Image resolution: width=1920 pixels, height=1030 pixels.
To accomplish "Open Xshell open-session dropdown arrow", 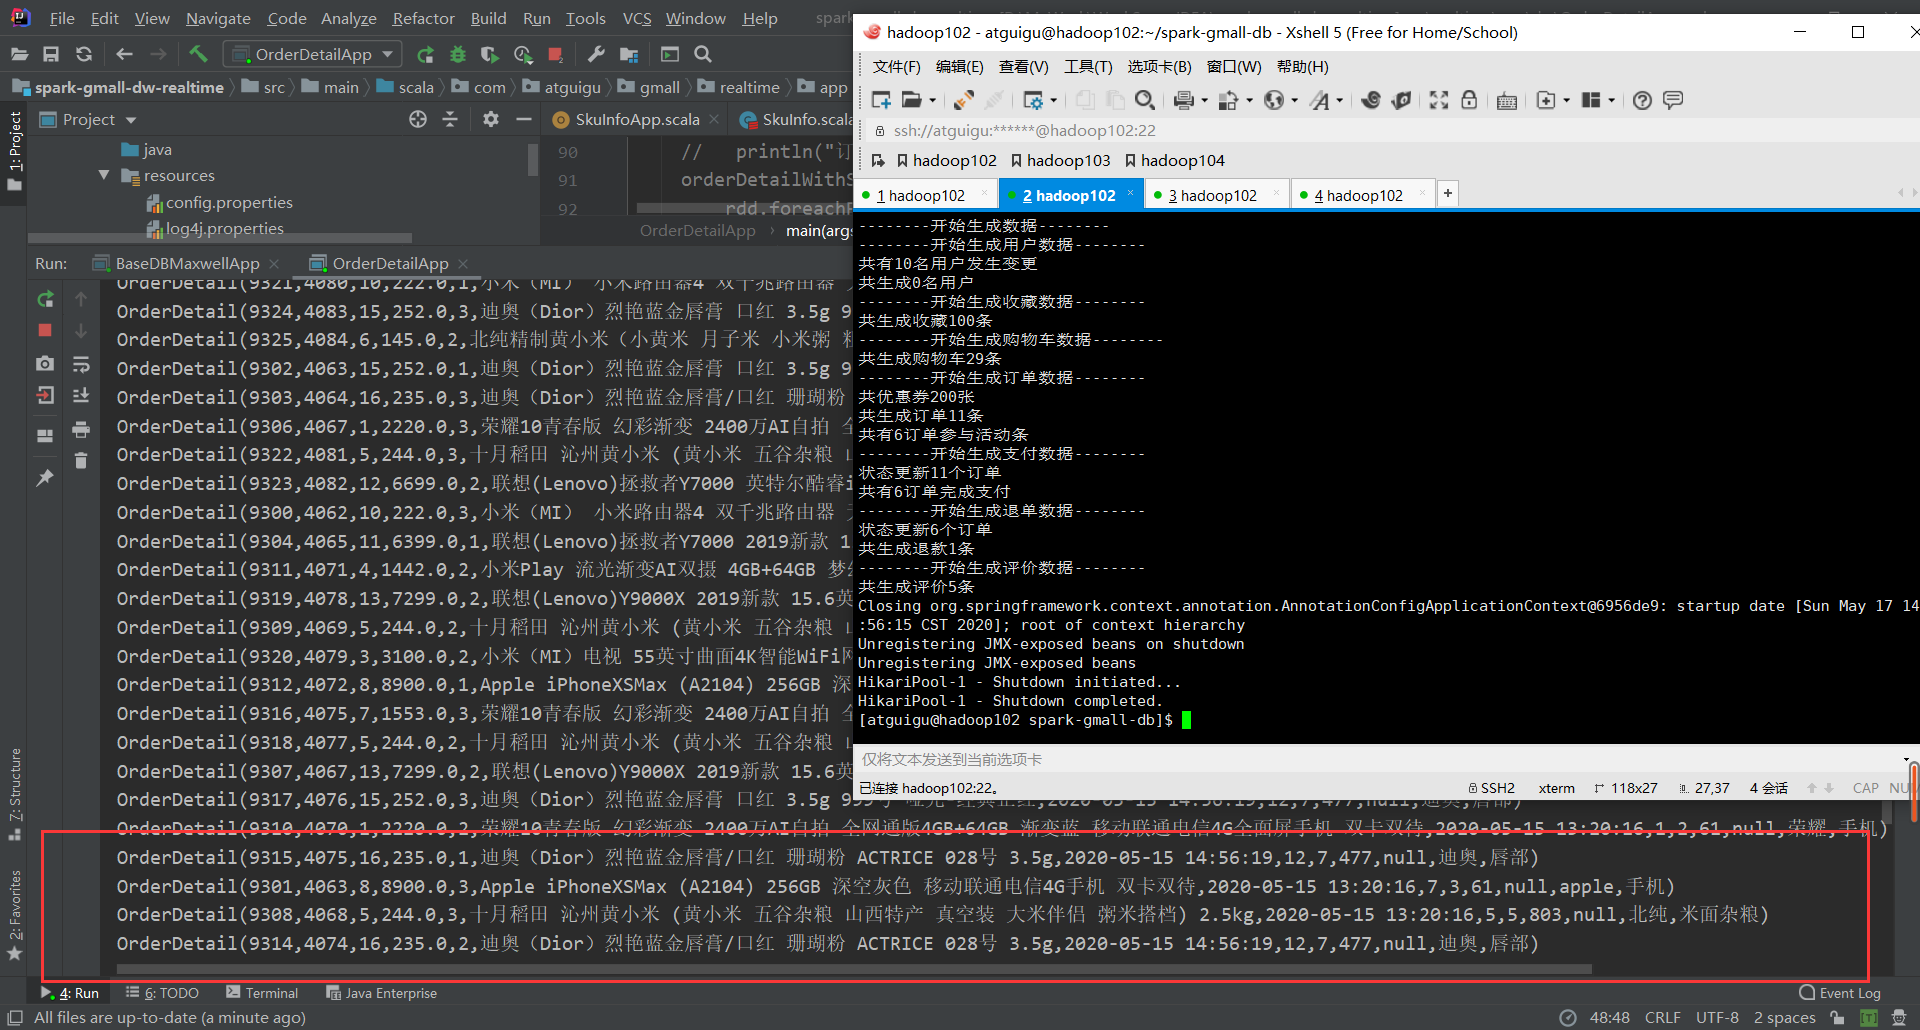I will pyautogui.click(x=932, y=100).
